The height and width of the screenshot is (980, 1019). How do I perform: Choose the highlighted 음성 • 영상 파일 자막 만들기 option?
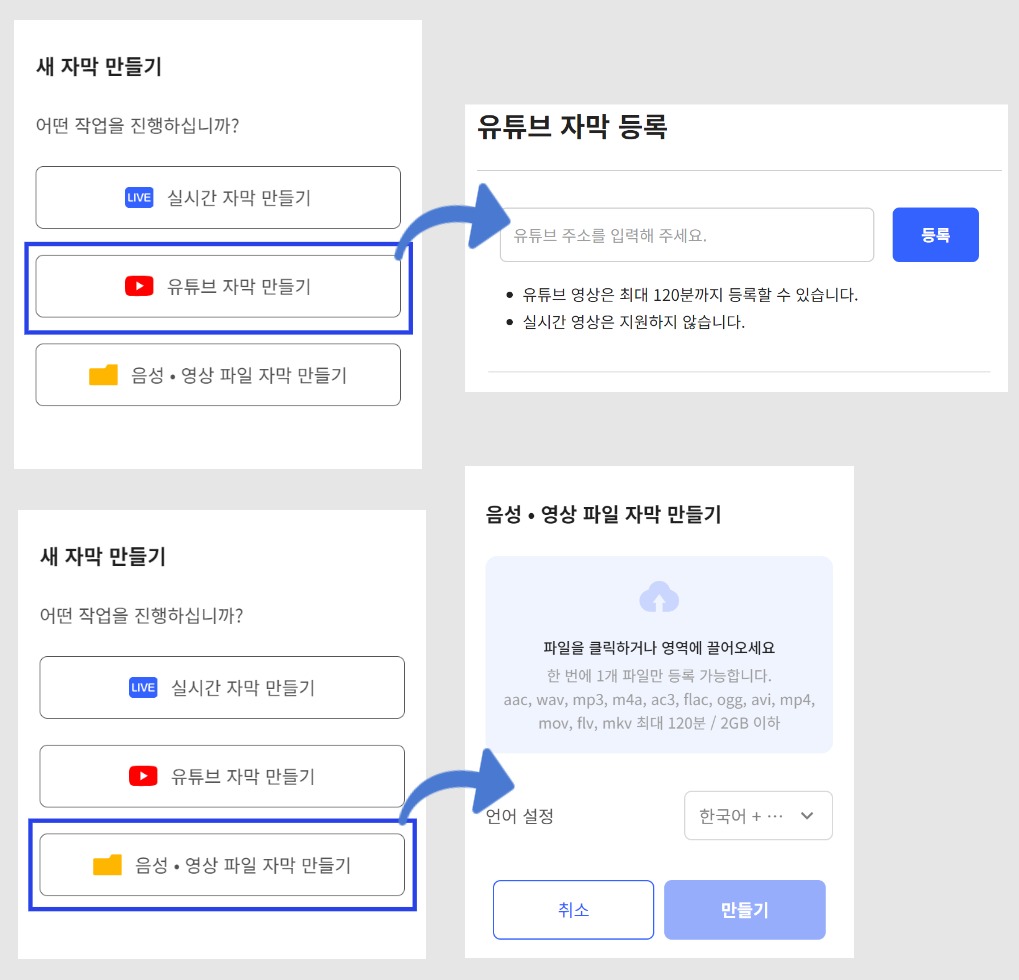pyautogui.click(x=222, y=865)
